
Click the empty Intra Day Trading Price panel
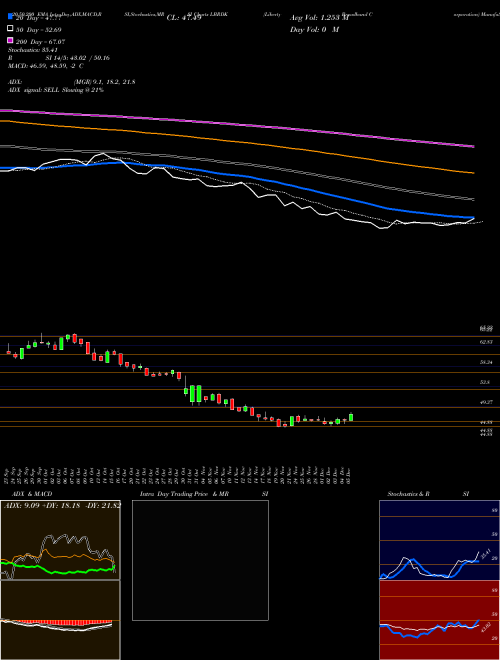pos(200,560)
